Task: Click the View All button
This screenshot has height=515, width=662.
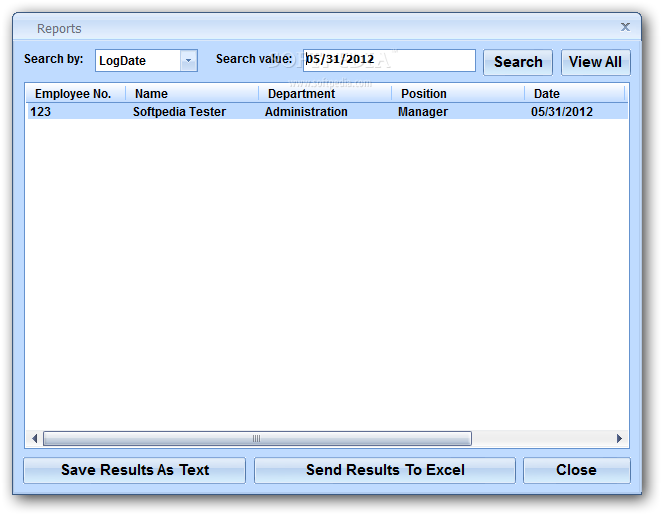Action: [x=595, y=62]
